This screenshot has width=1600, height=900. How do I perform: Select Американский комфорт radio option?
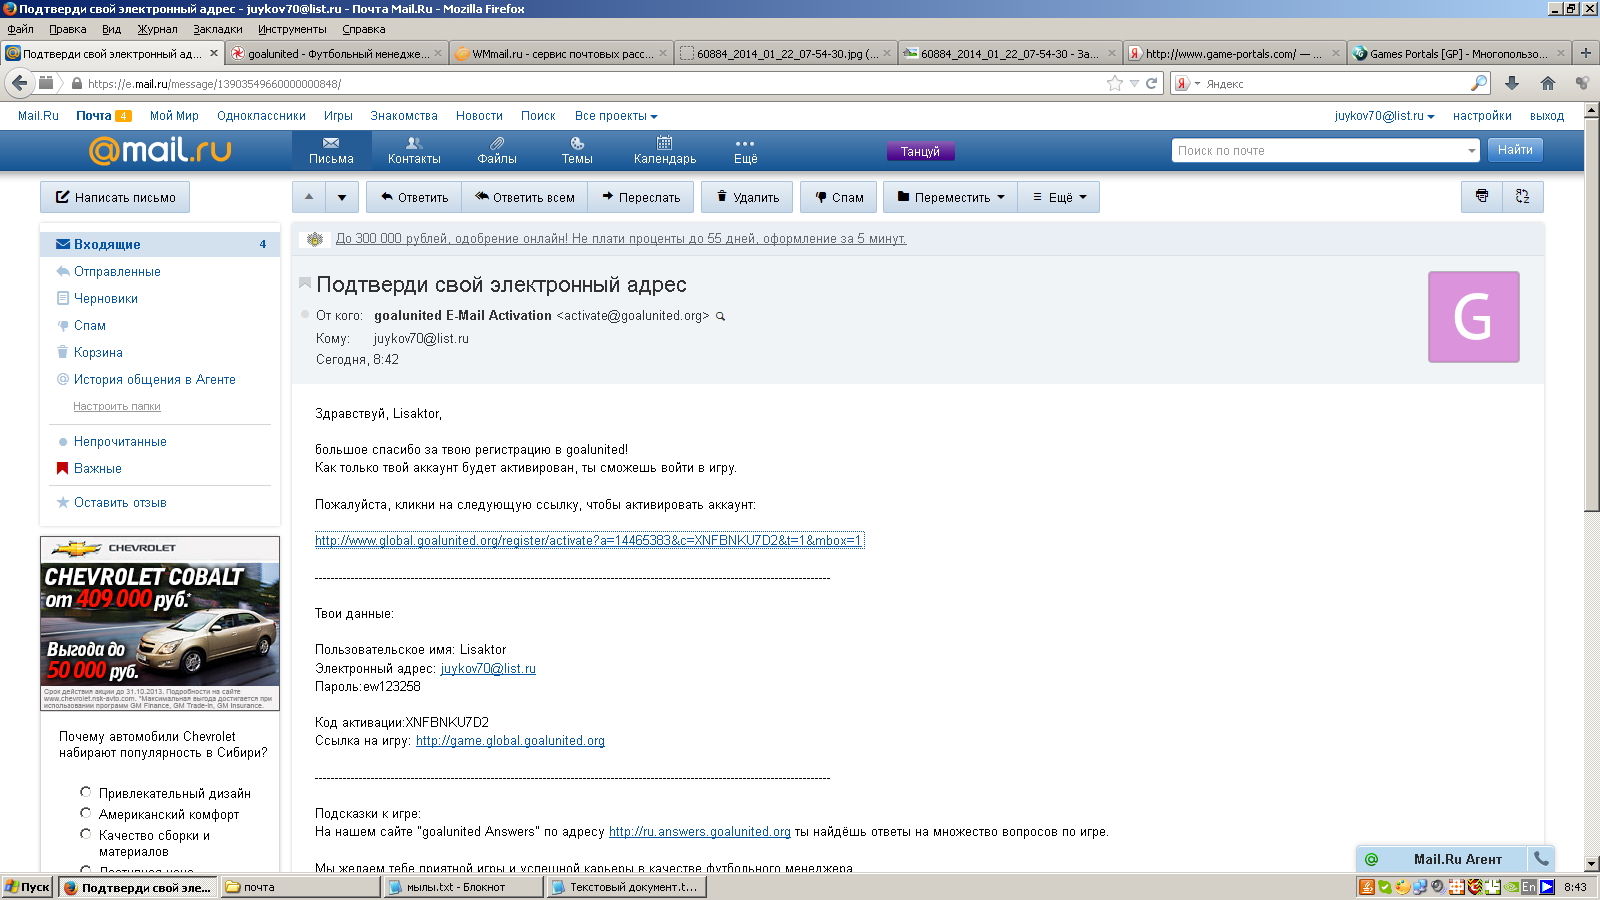coord(85,813)
